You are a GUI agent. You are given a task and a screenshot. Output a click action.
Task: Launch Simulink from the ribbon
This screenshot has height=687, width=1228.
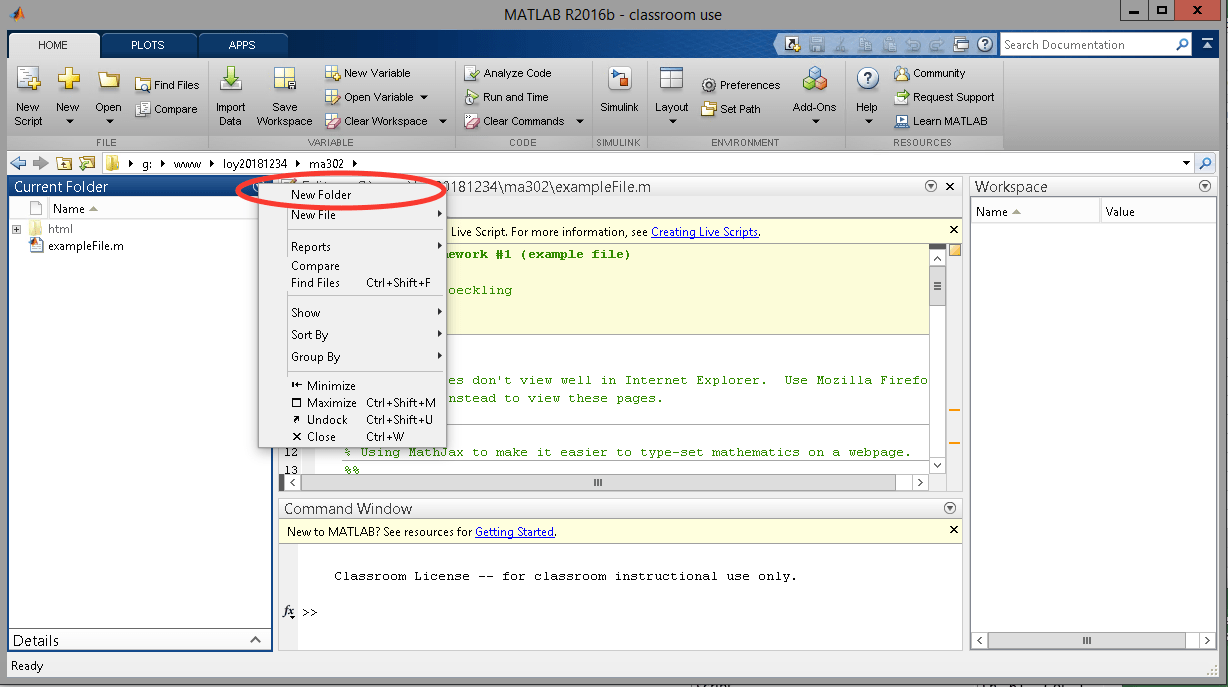[619, 91]
